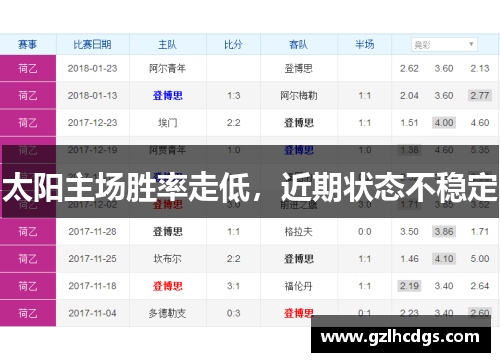Viewport: 500px width, 362px height.
Task: Click home team 多德勒支
Action: point(167,313)
